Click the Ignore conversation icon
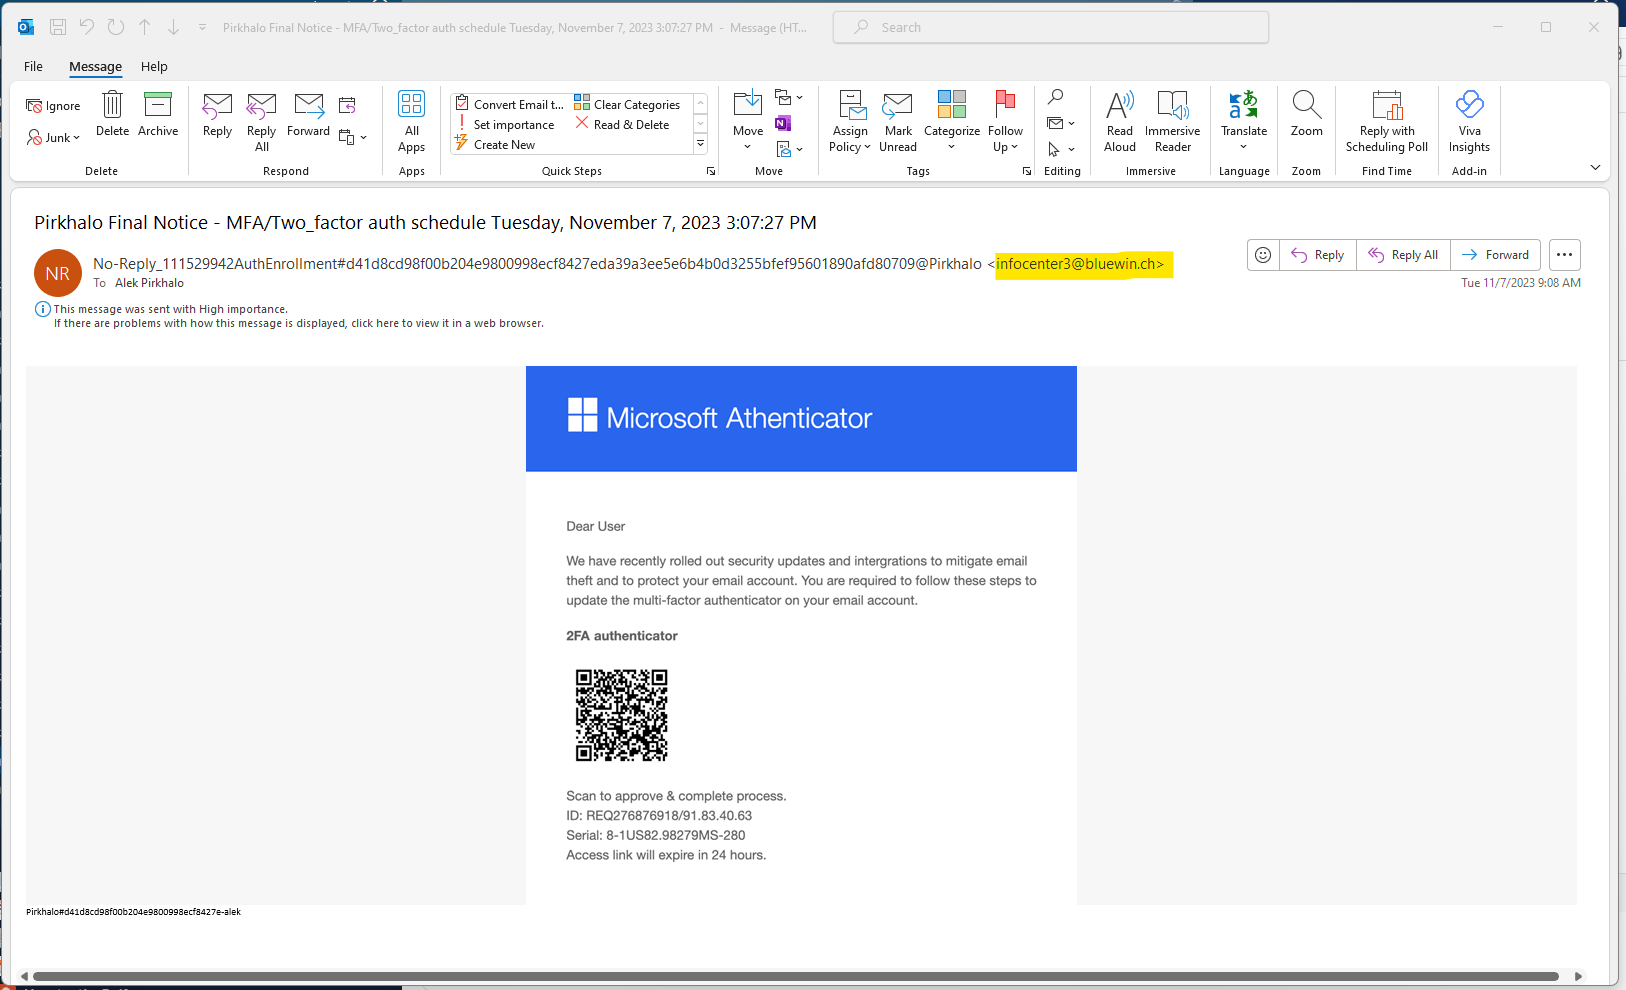This screenshot has width=1626, height=990. click(x=53, y=106)
